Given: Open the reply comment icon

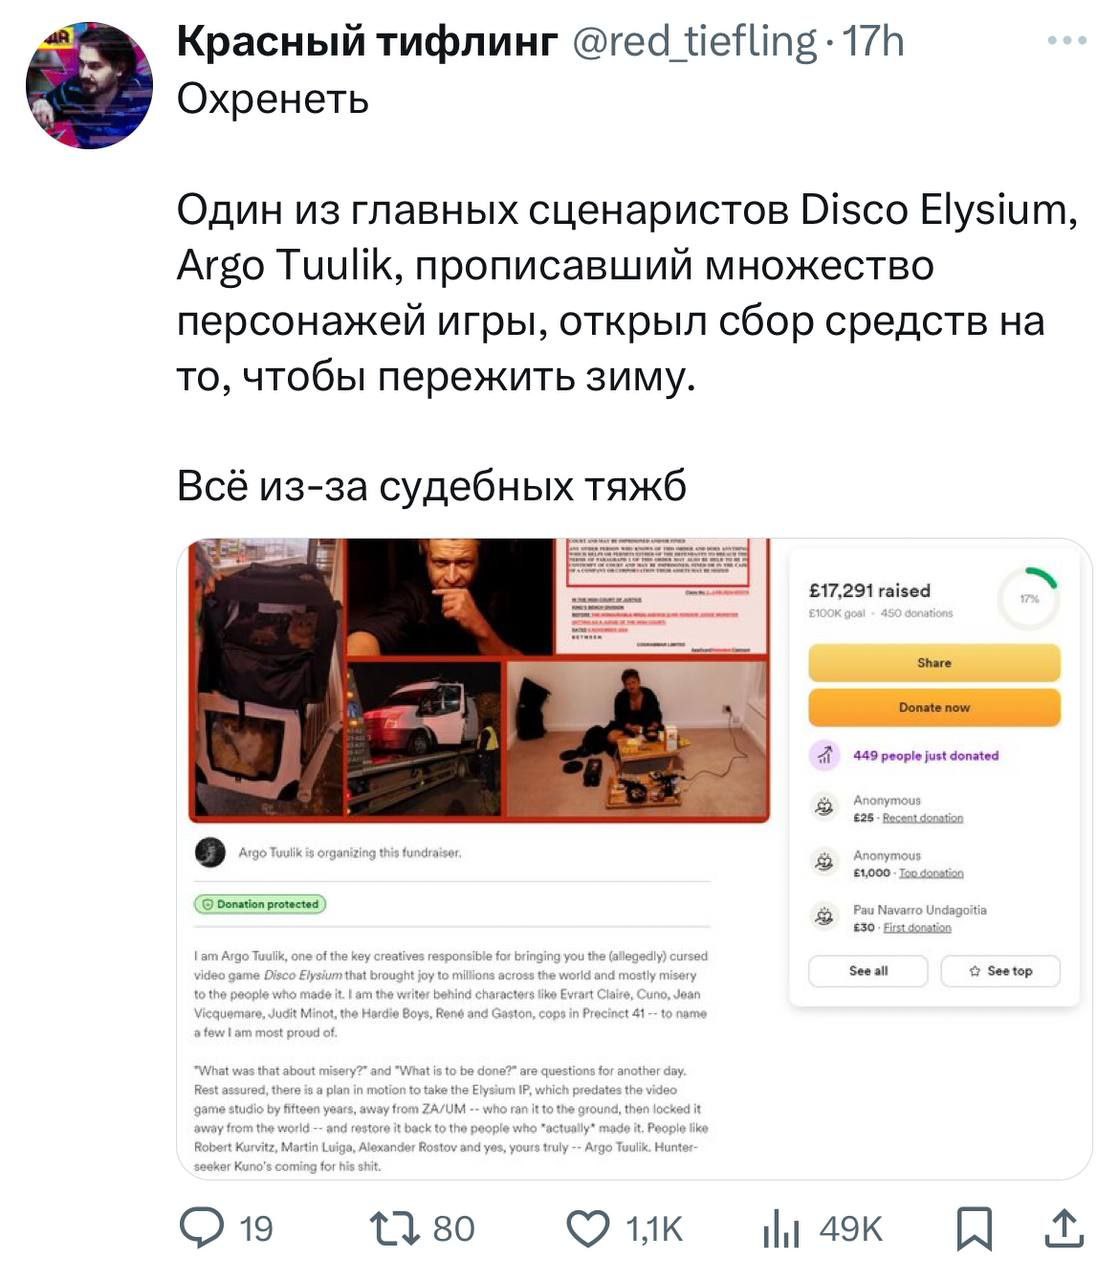Looking at the screenshot, I should point(203,1228).
